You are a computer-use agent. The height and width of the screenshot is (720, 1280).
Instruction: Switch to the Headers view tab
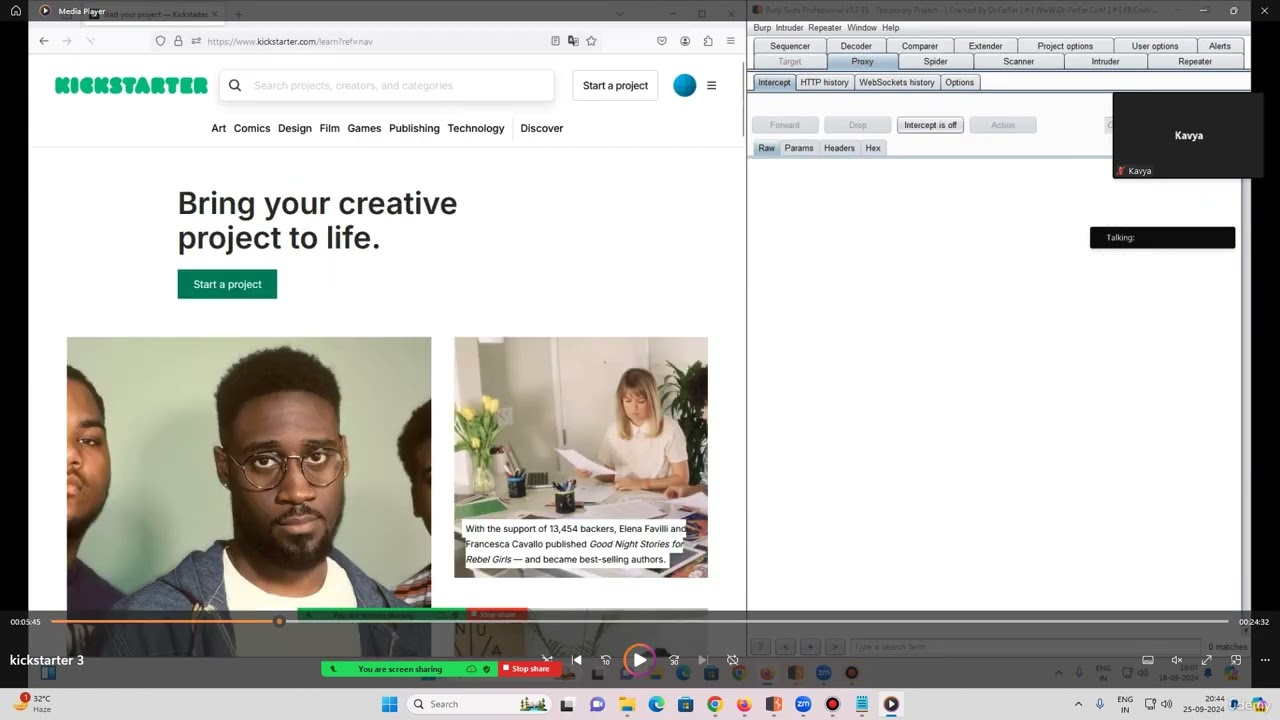coord(839,148)
